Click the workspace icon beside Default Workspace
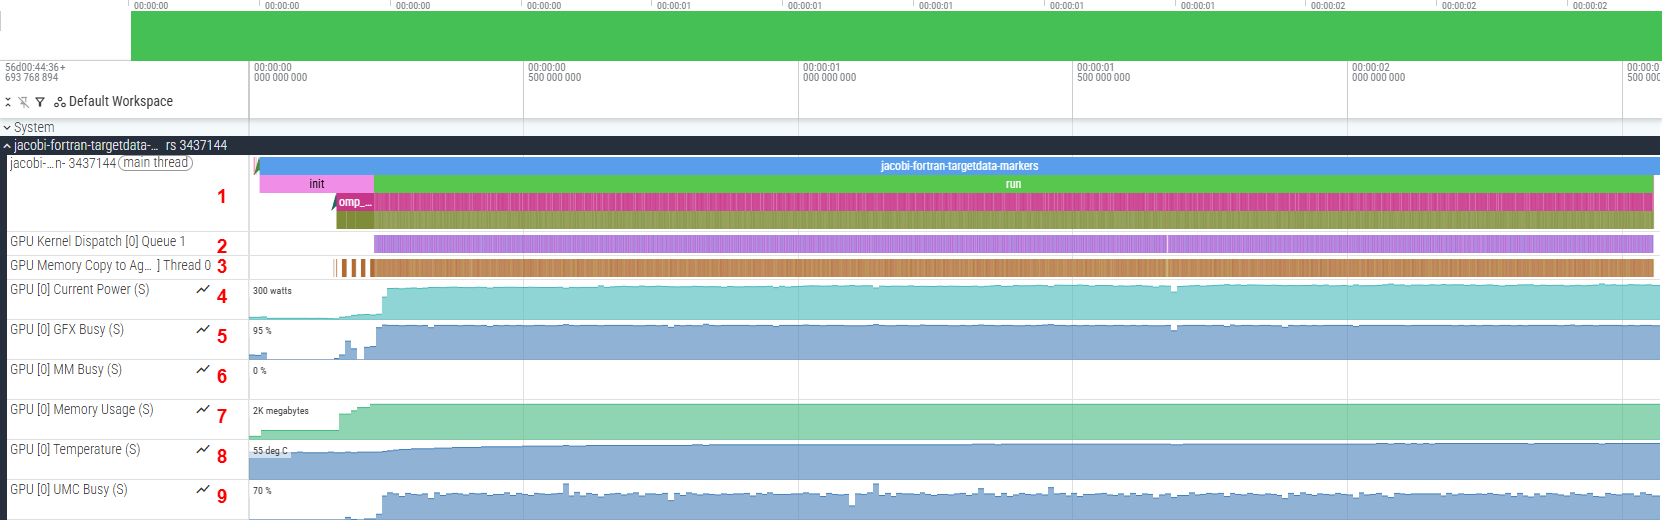Viewport: 1662px width, 522px height. 60,102
